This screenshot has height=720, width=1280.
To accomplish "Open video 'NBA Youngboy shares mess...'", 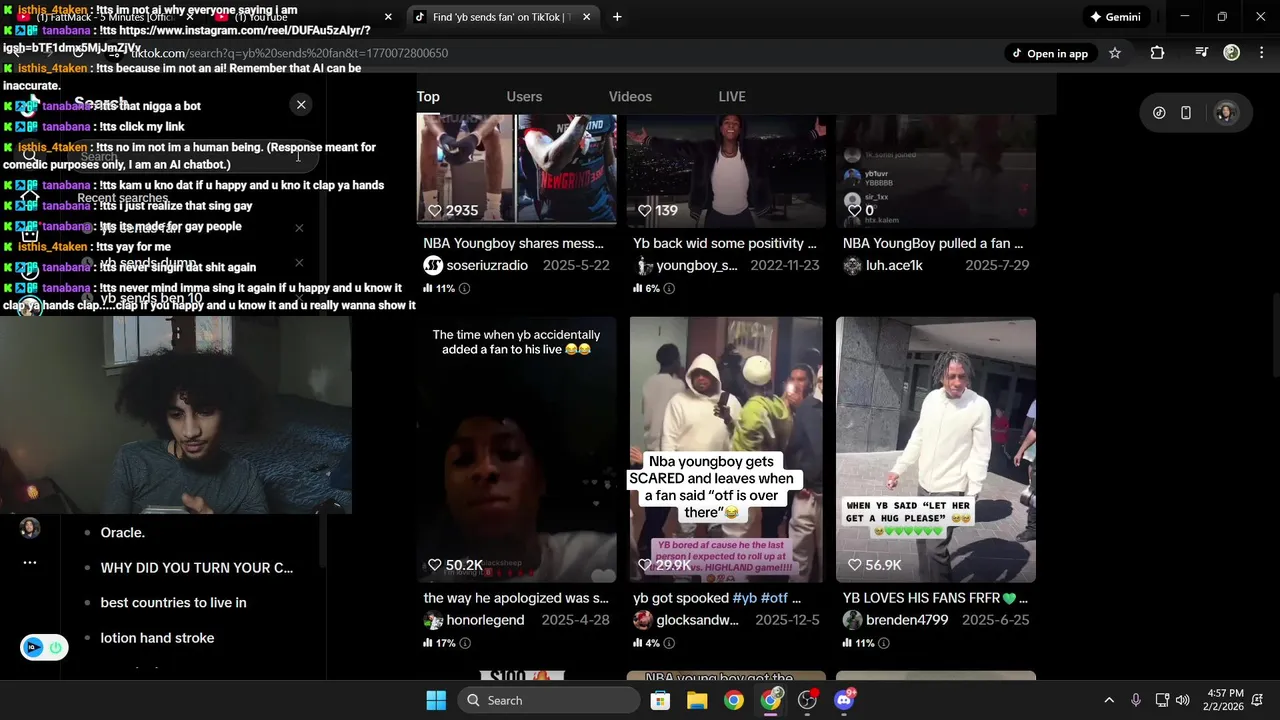I will (x=514, y=243).
